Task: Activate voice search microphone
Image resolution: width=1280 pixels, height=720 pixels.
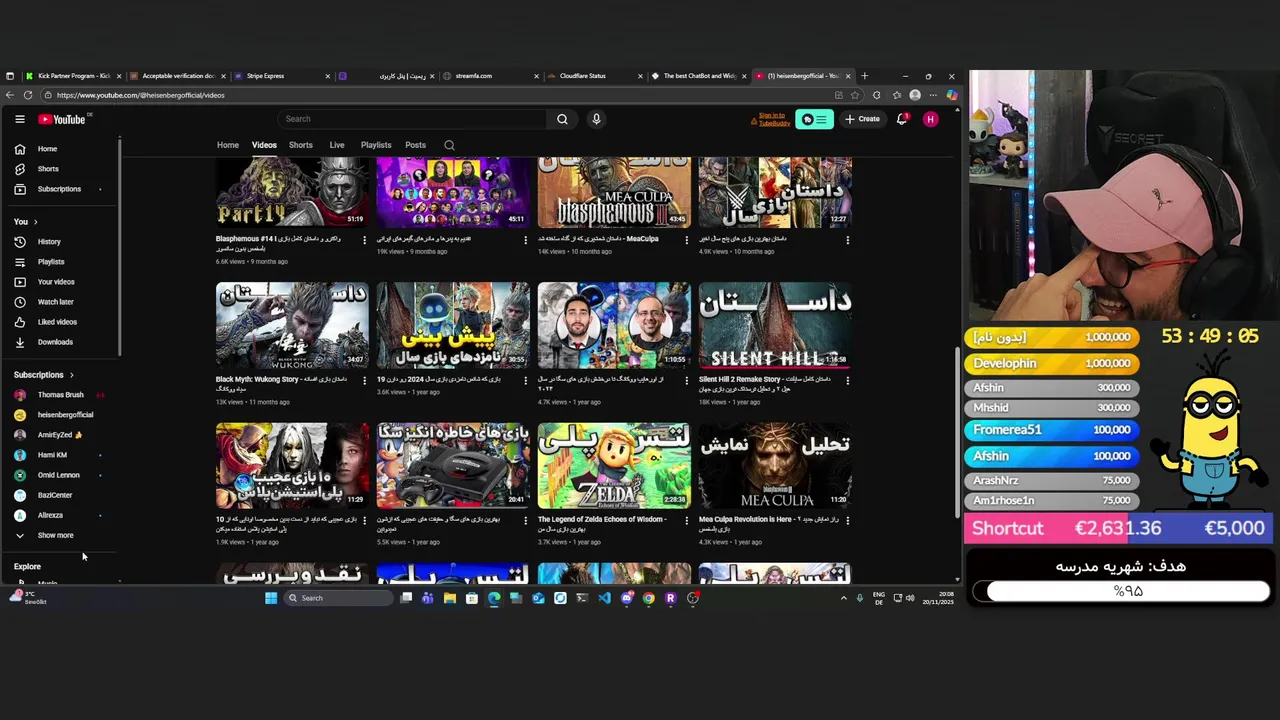Action: (x=596, y=119)
